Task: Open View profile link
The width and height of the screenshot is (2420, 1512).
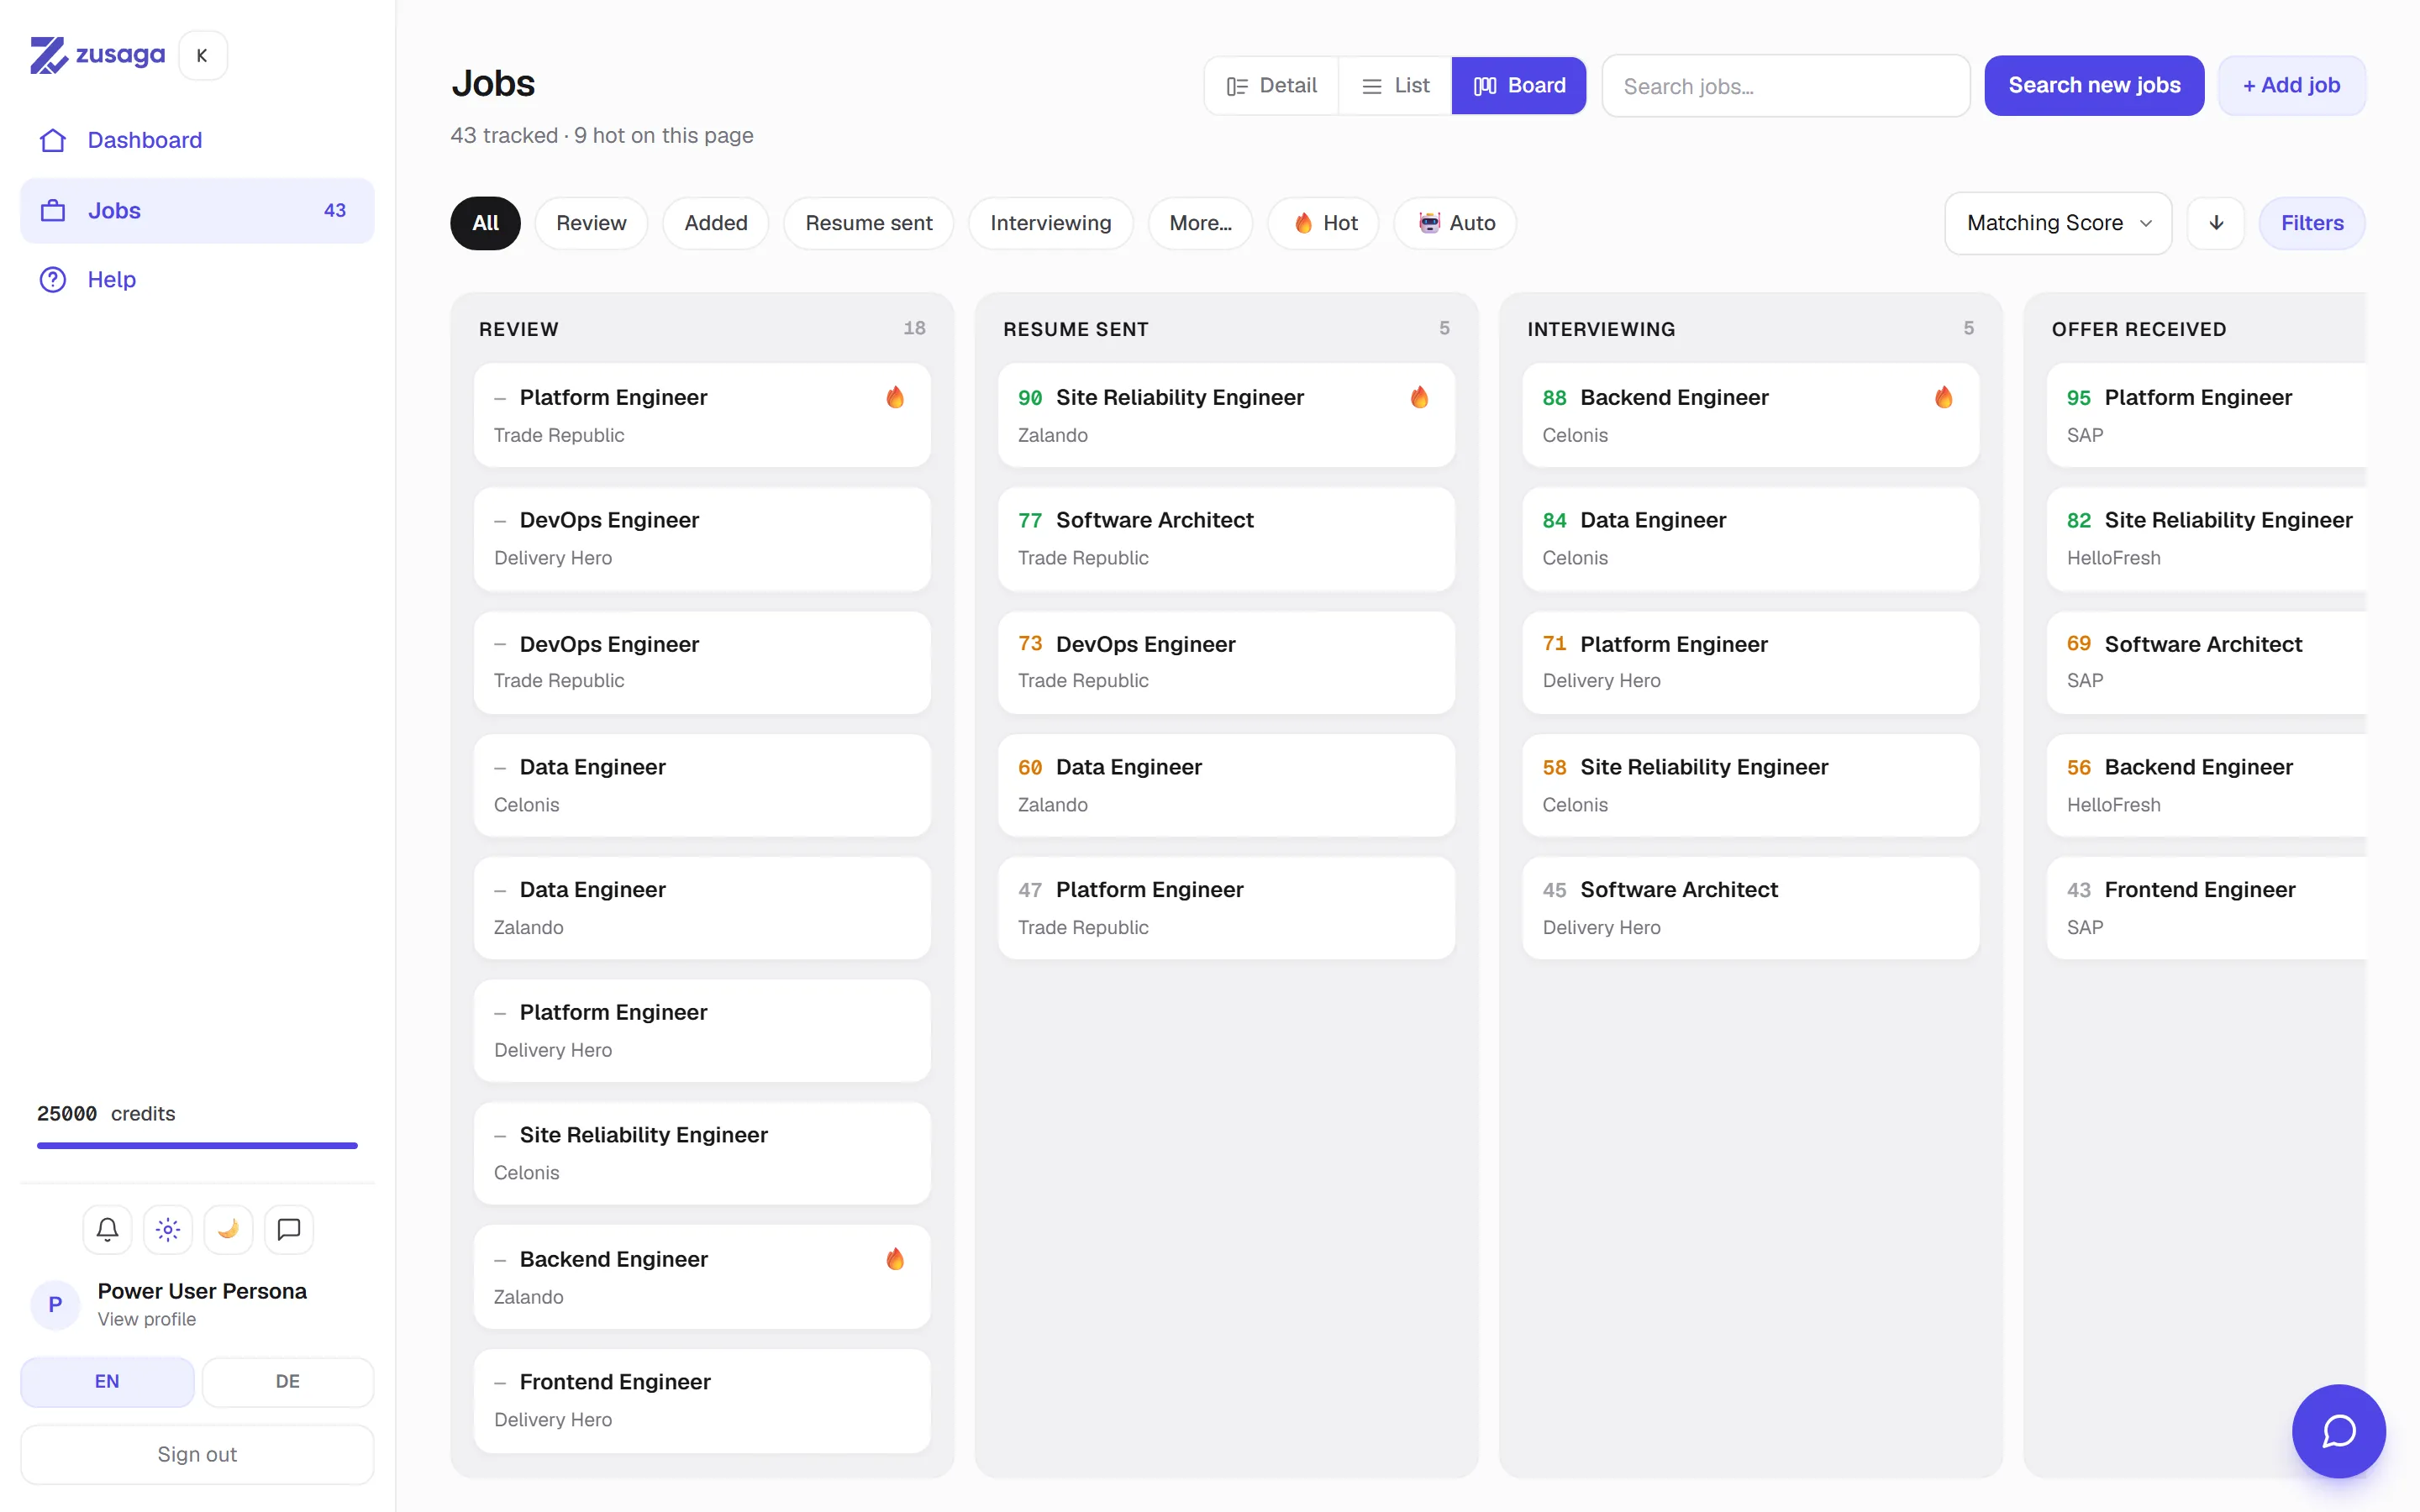Action: click(x=146, y=1319)
